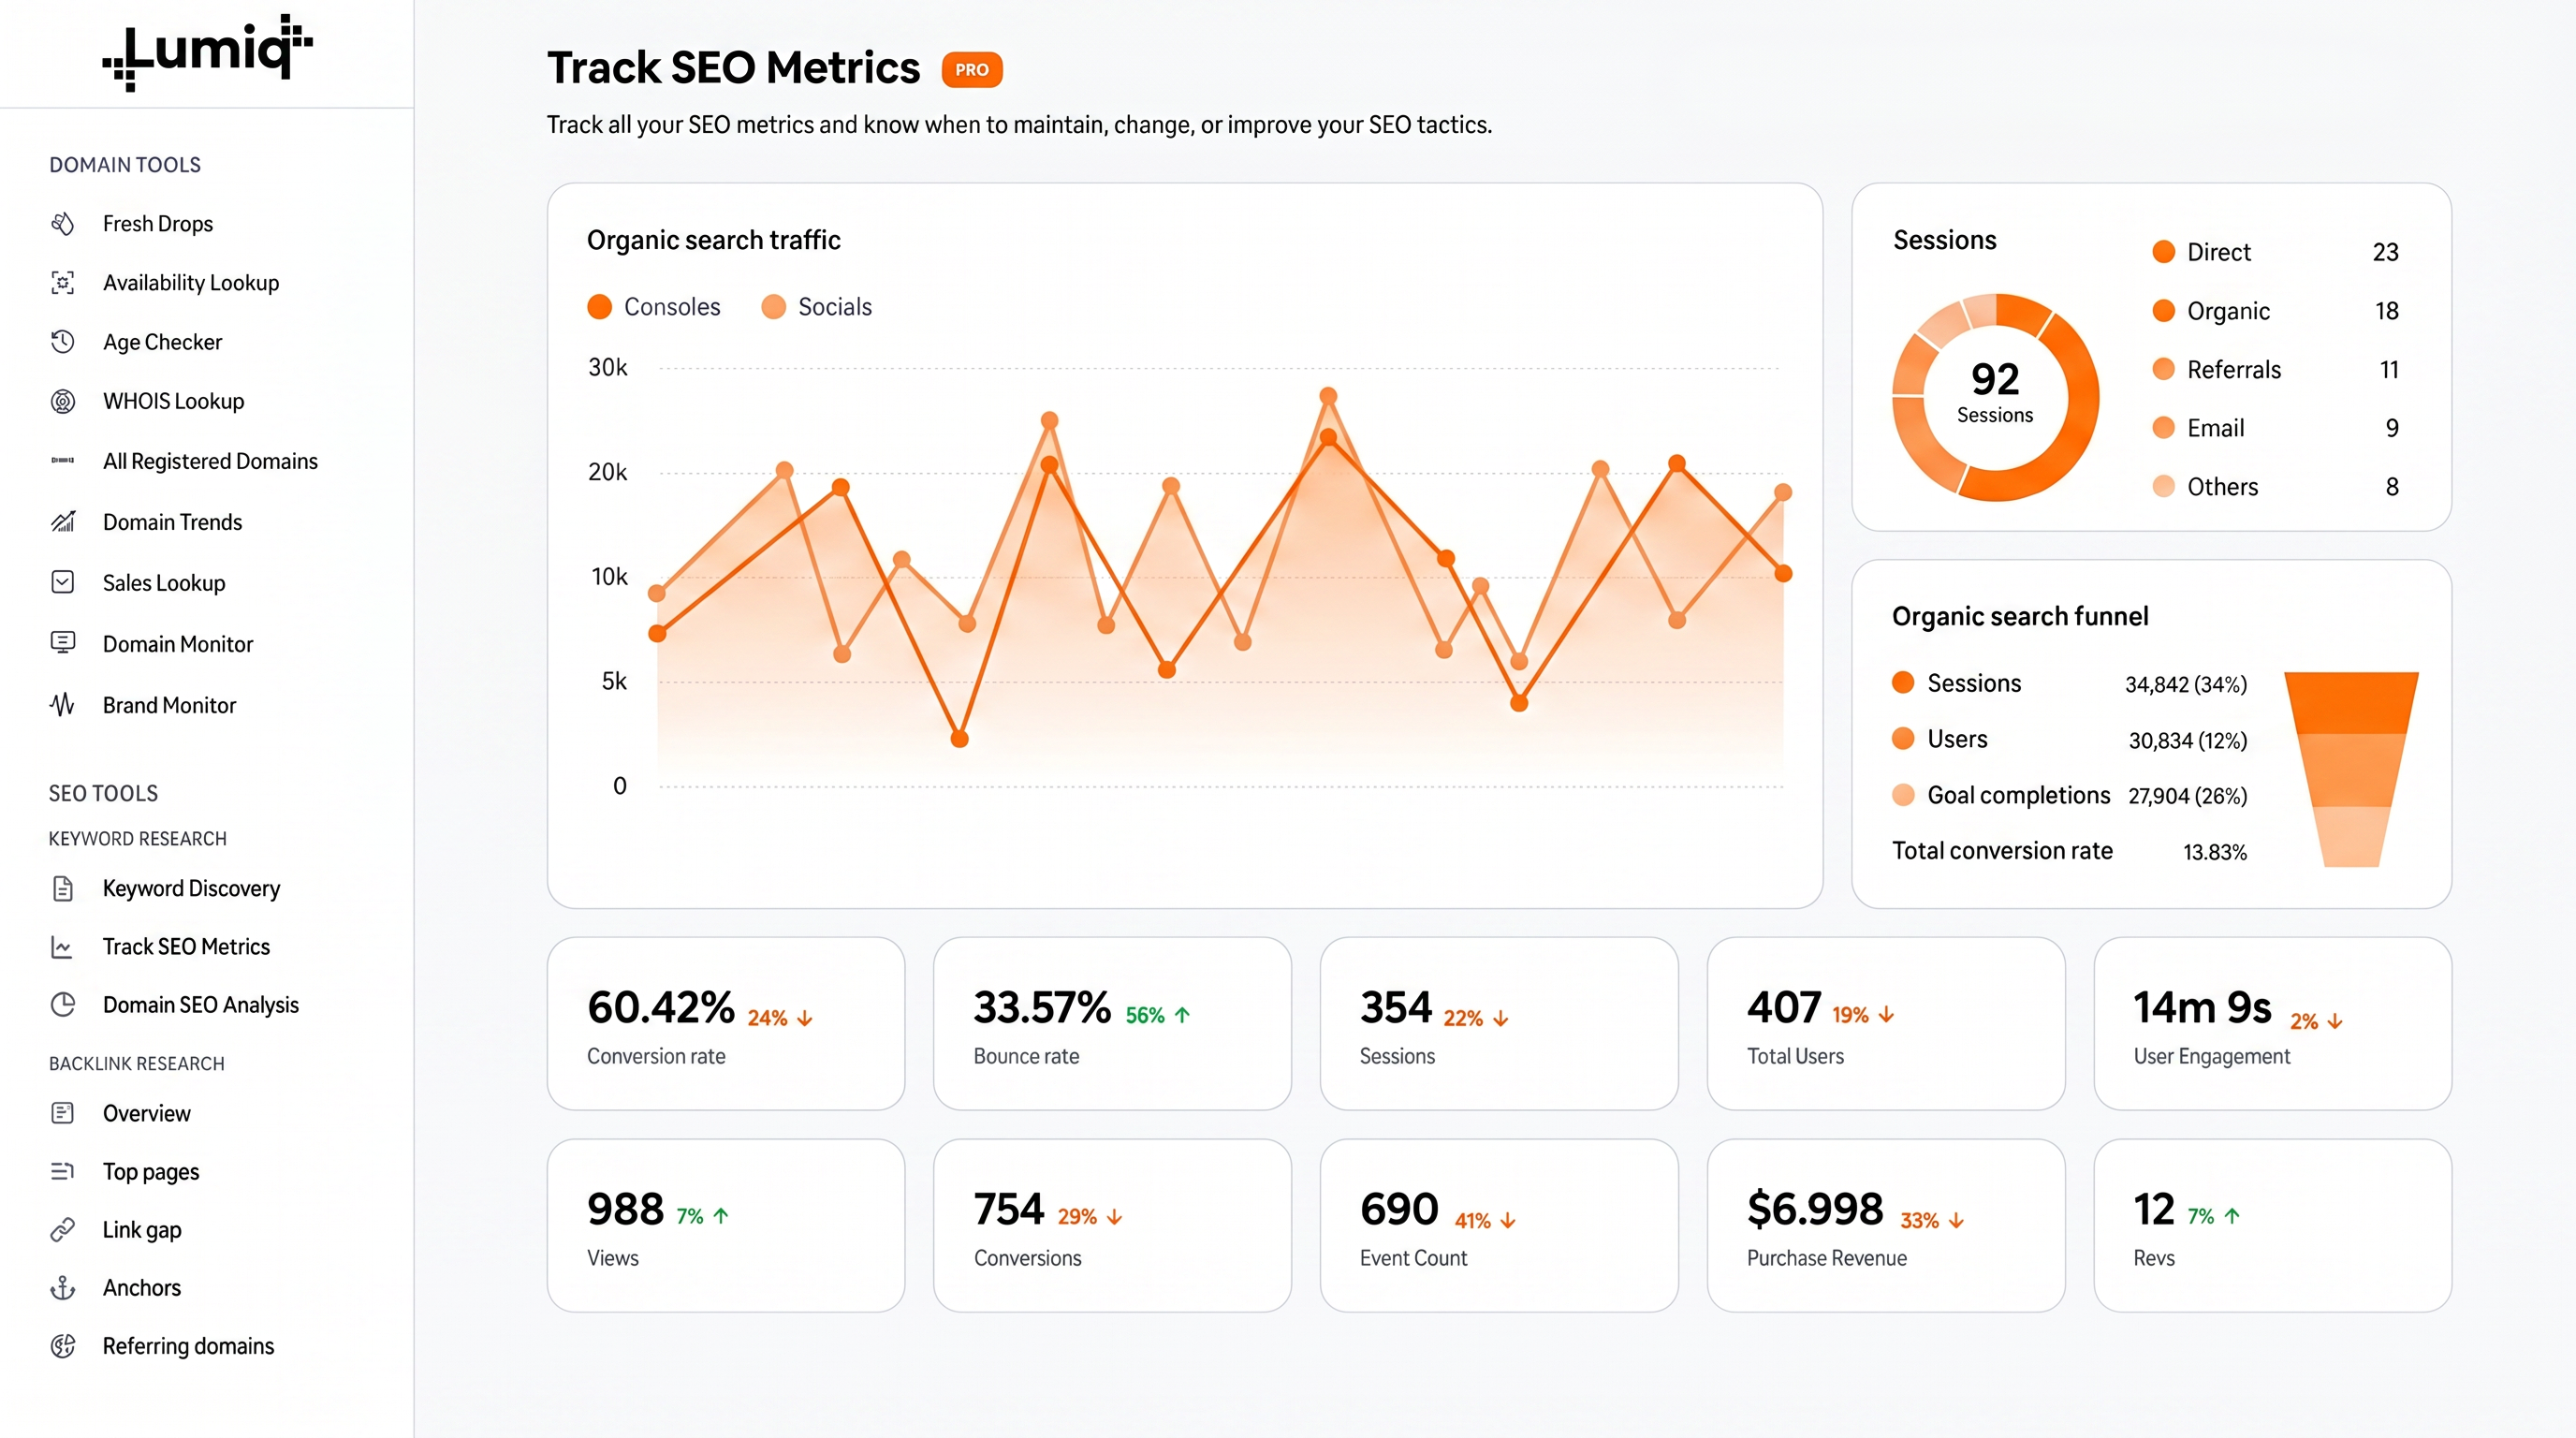Click the Domain Trends chart icon

pyautogui.click(x=63, y=522)
